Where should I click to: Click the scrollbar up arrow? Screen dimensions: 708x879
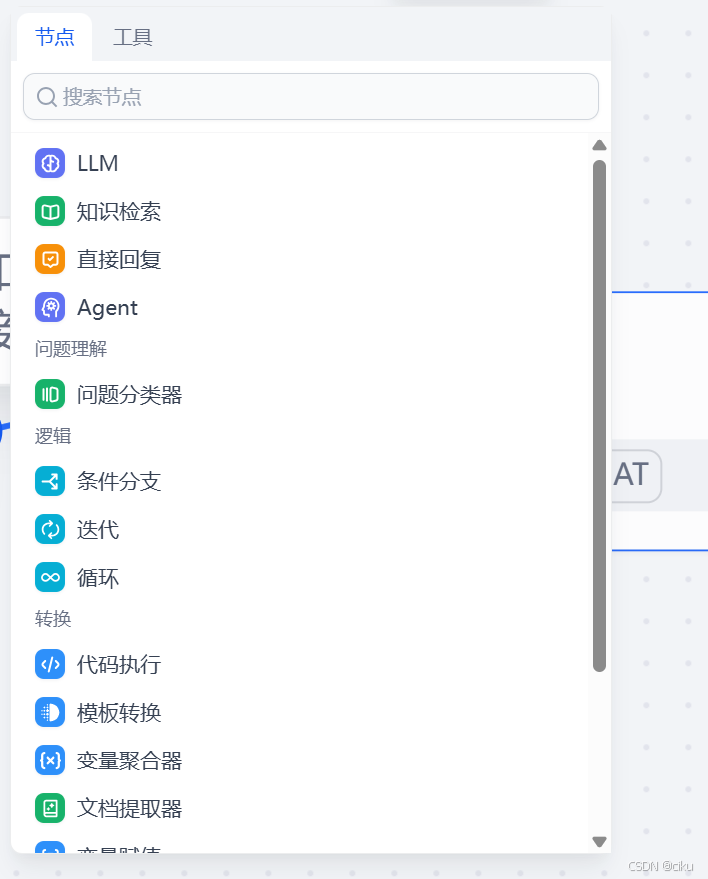(599, 145)
